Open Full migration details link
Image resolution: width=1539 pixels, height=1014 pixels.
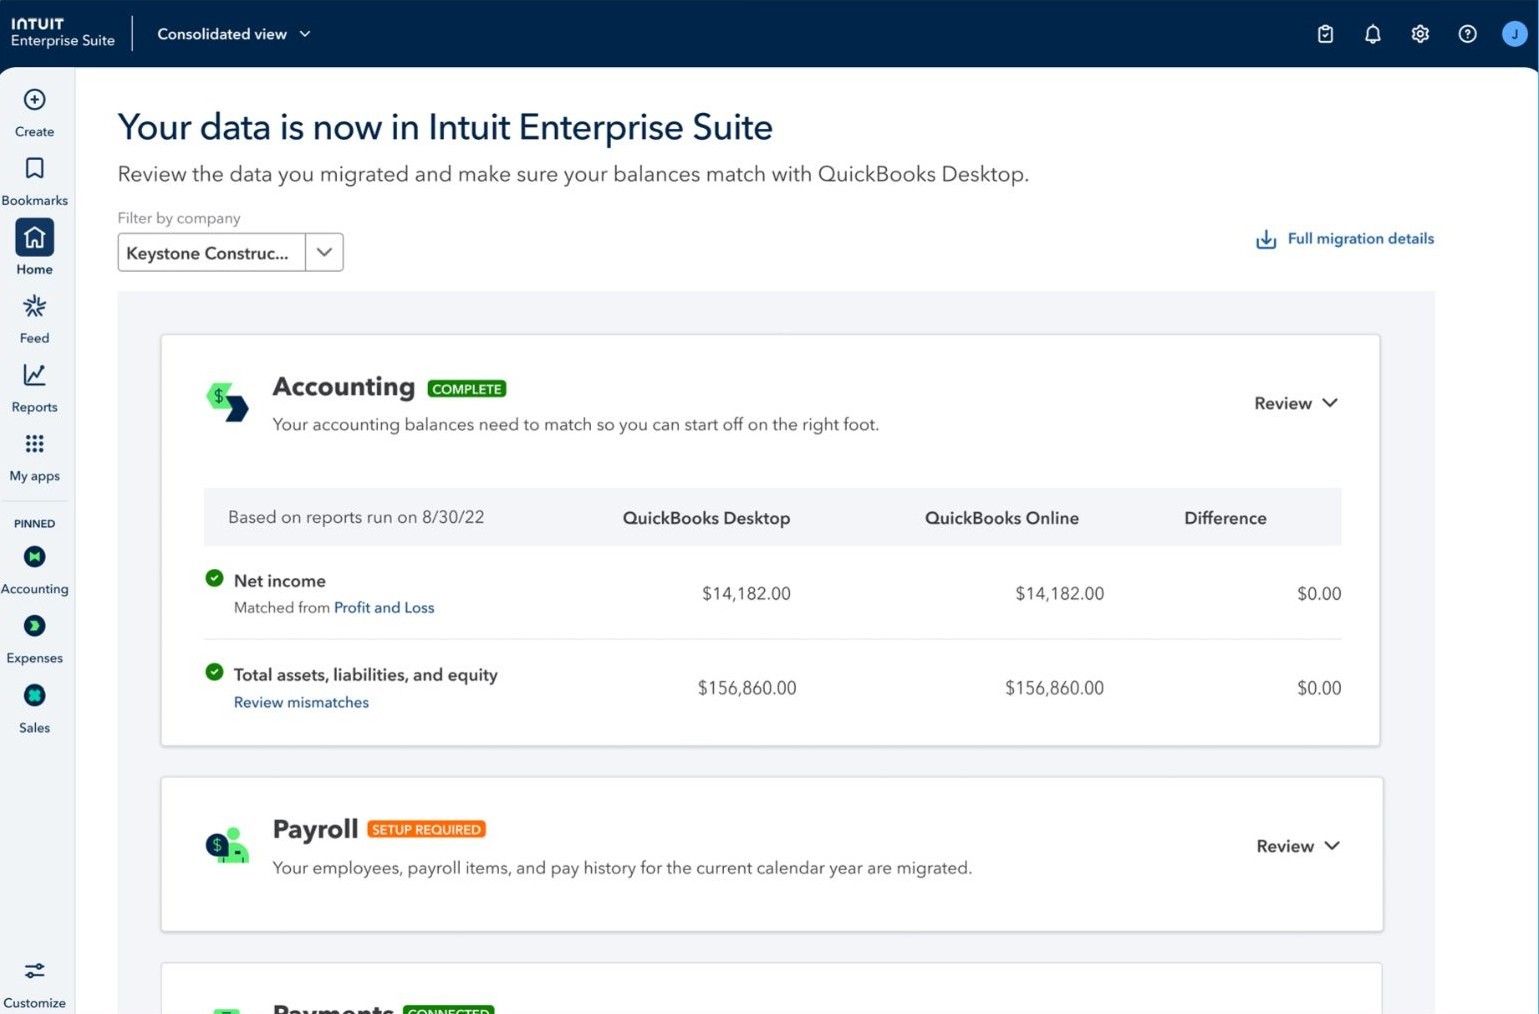point(1360,239)
